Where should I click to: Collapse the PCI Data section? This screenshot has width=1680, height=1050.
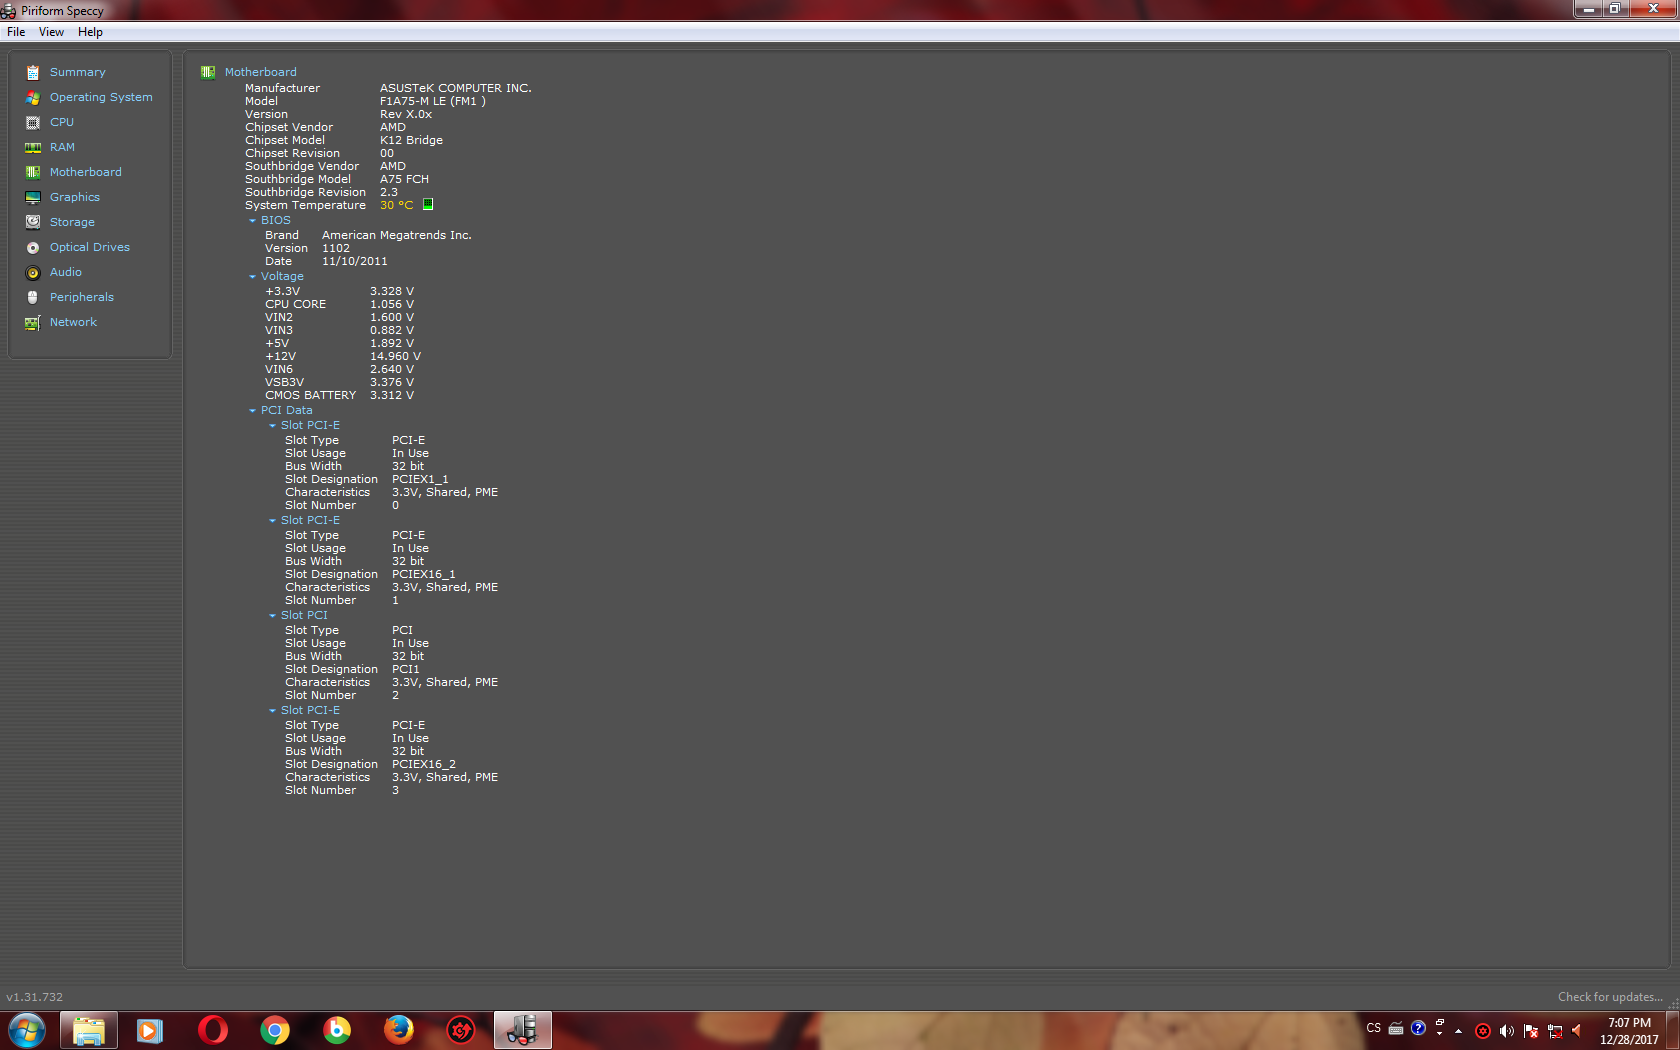click(x=253, y=411)
